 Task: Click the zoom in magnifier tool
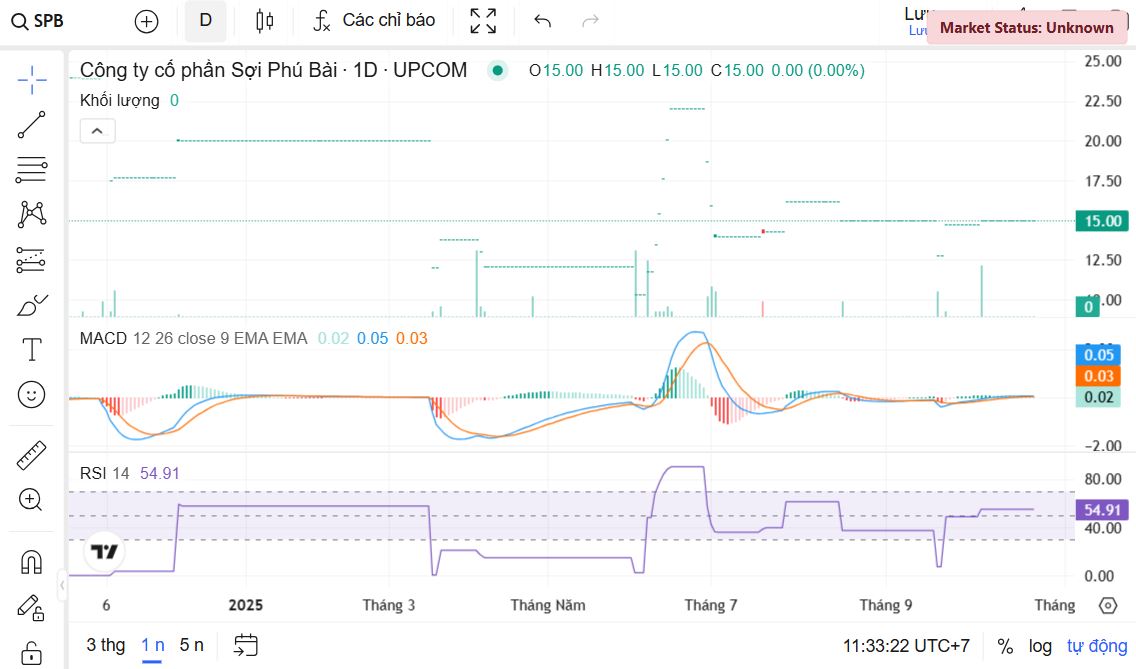[32, 500]
